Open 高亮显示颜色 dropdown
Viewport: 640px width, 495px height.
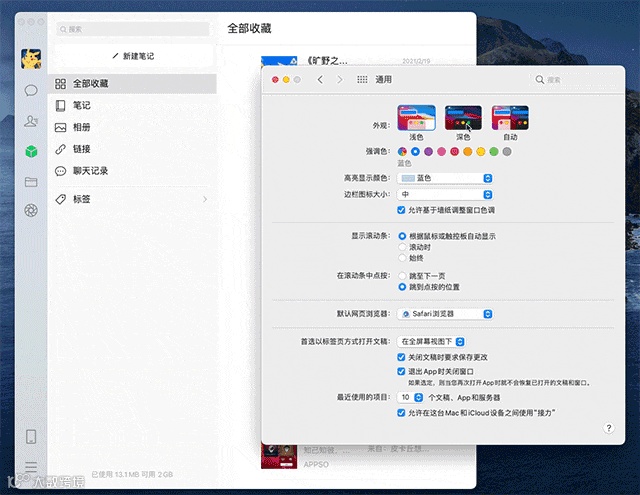pyautogui.click(x=445, y=178)
